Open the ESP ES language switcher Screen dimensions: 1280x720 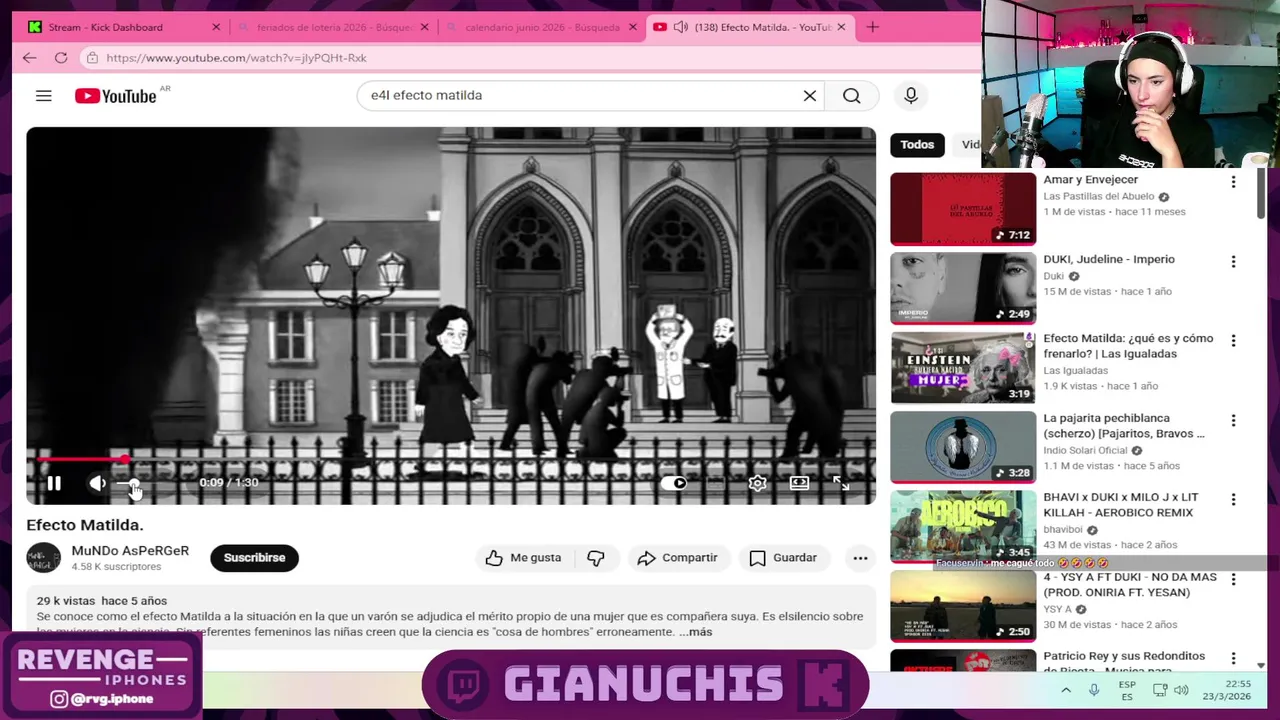pos(1127,690)
